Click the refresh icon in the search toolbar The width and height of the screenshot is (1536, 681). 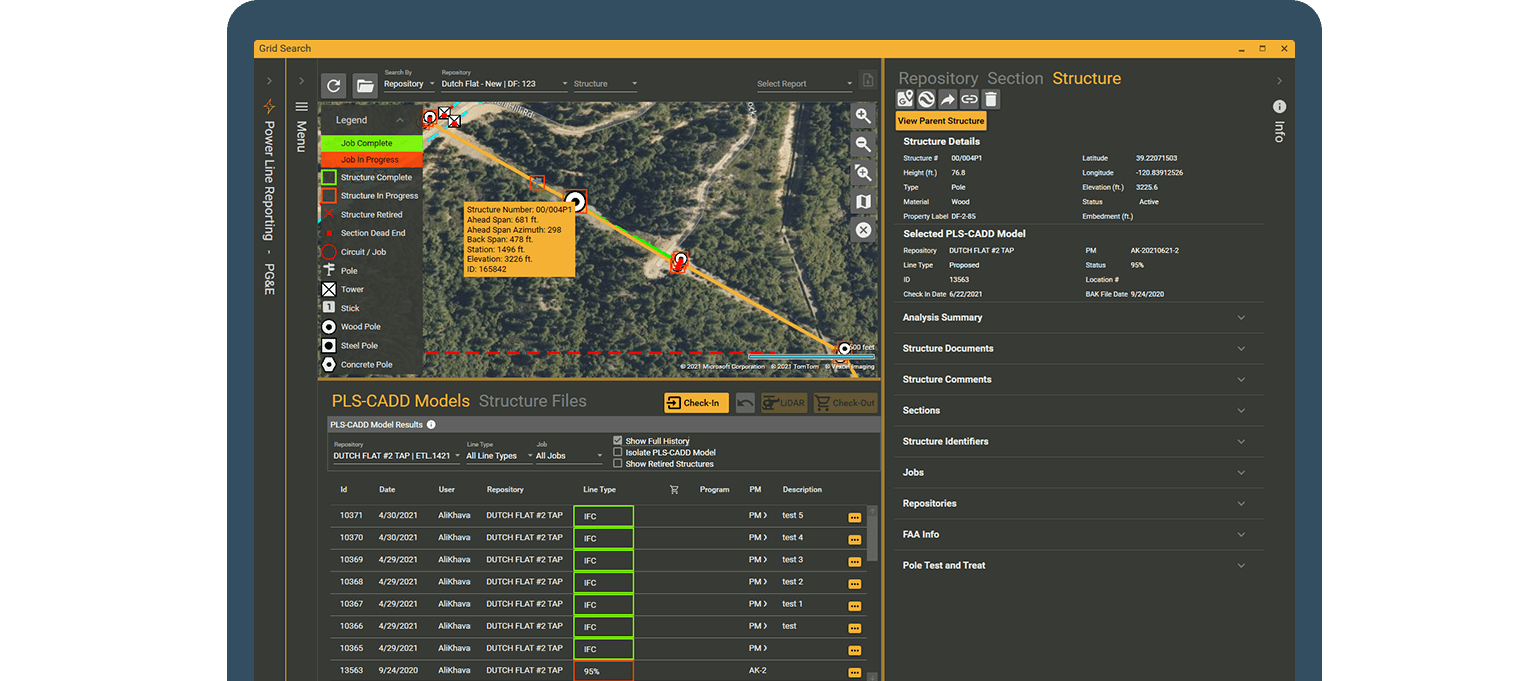tap(334, 85)
